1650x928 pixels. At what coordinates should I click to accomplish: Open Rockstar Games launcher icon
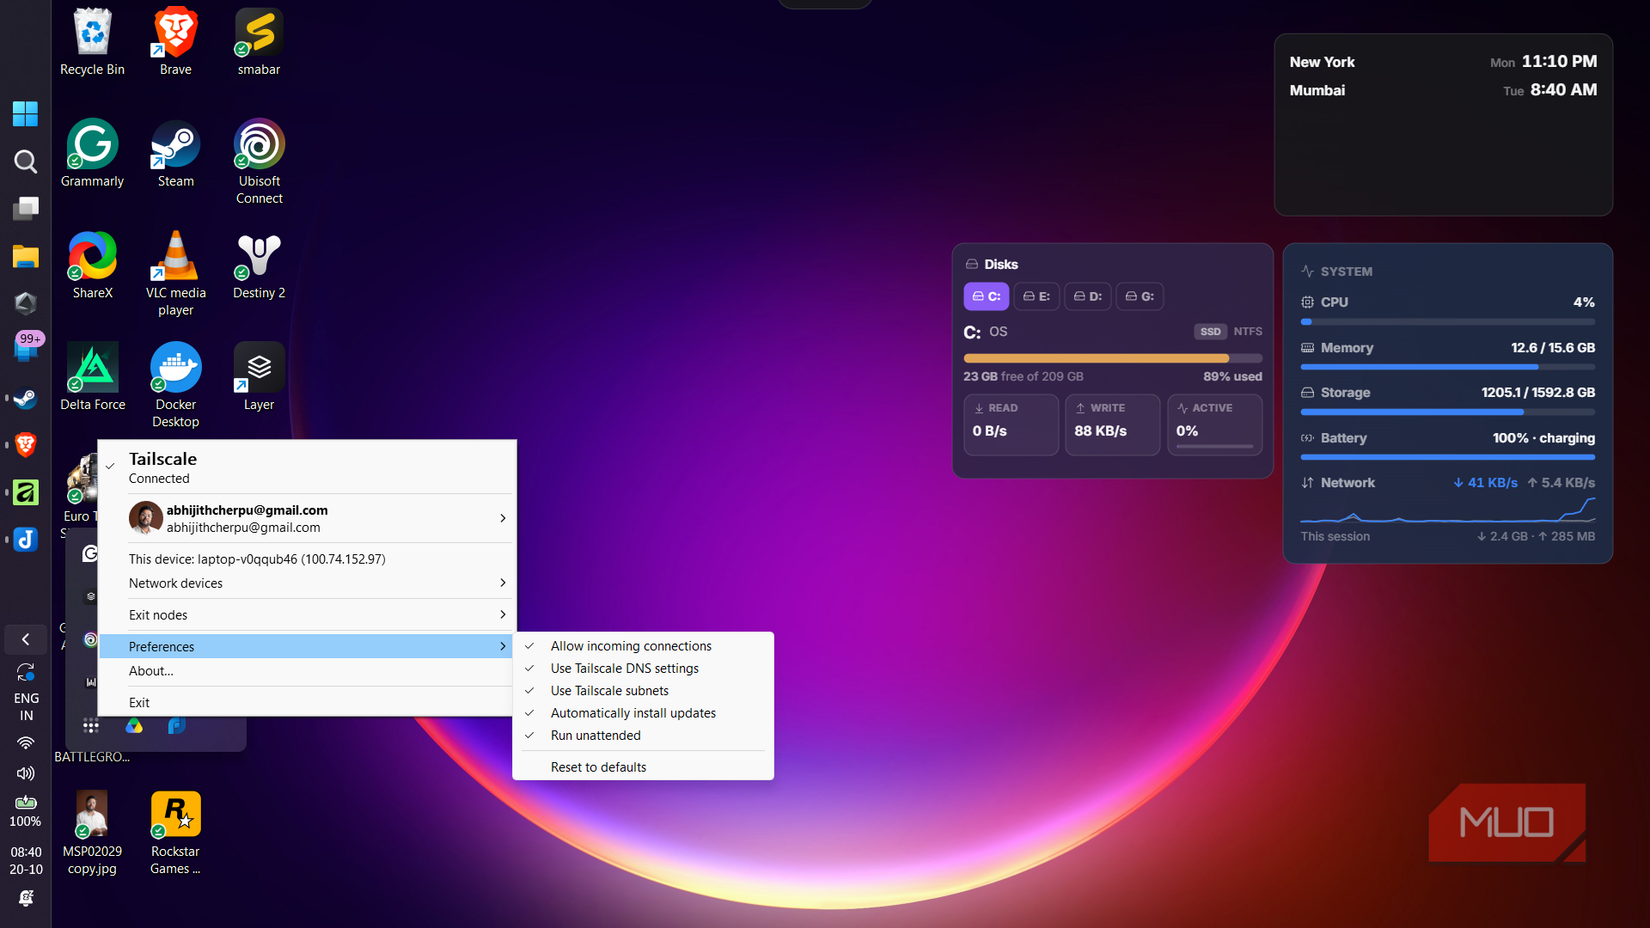point(175,833)
